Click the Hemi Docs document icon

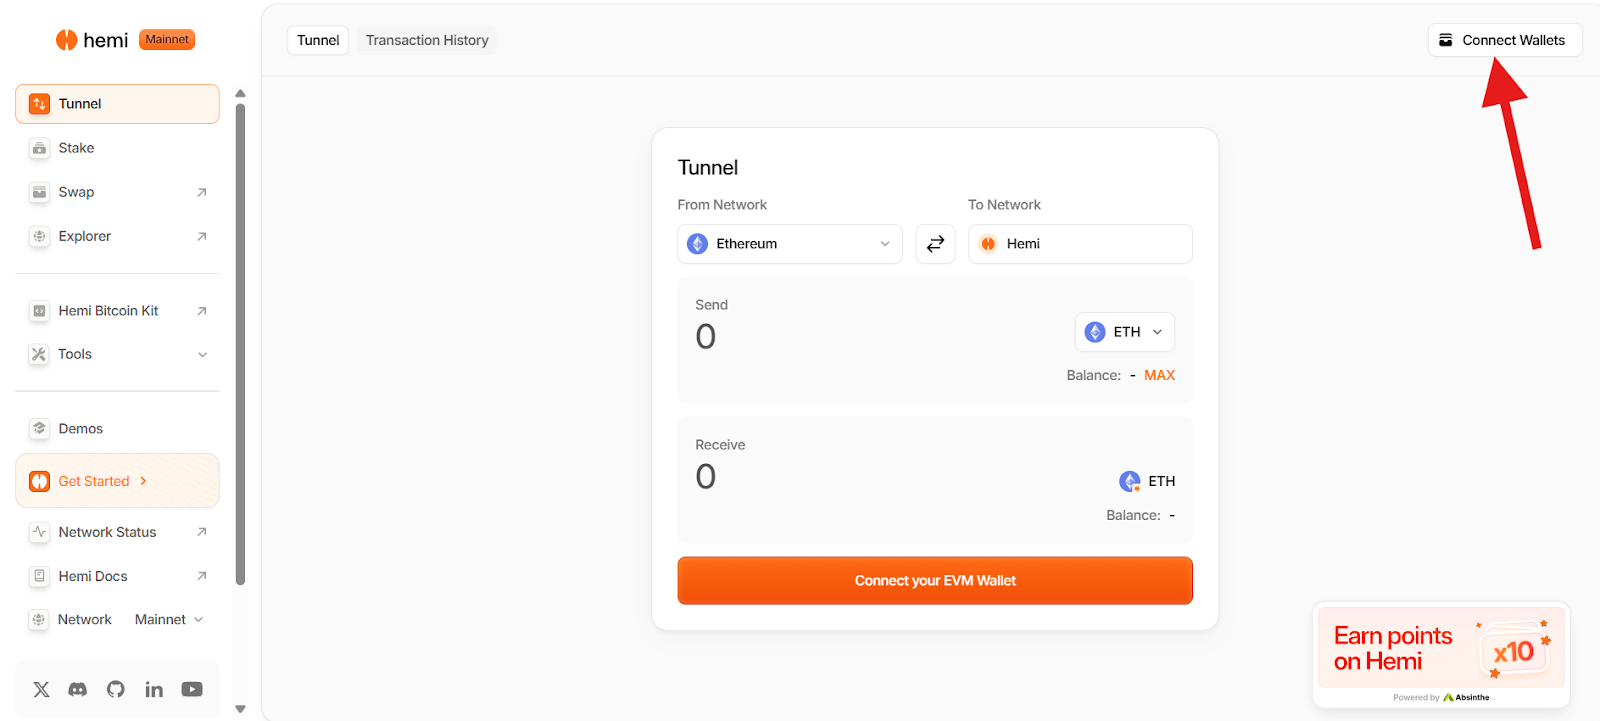pos(39,576)
